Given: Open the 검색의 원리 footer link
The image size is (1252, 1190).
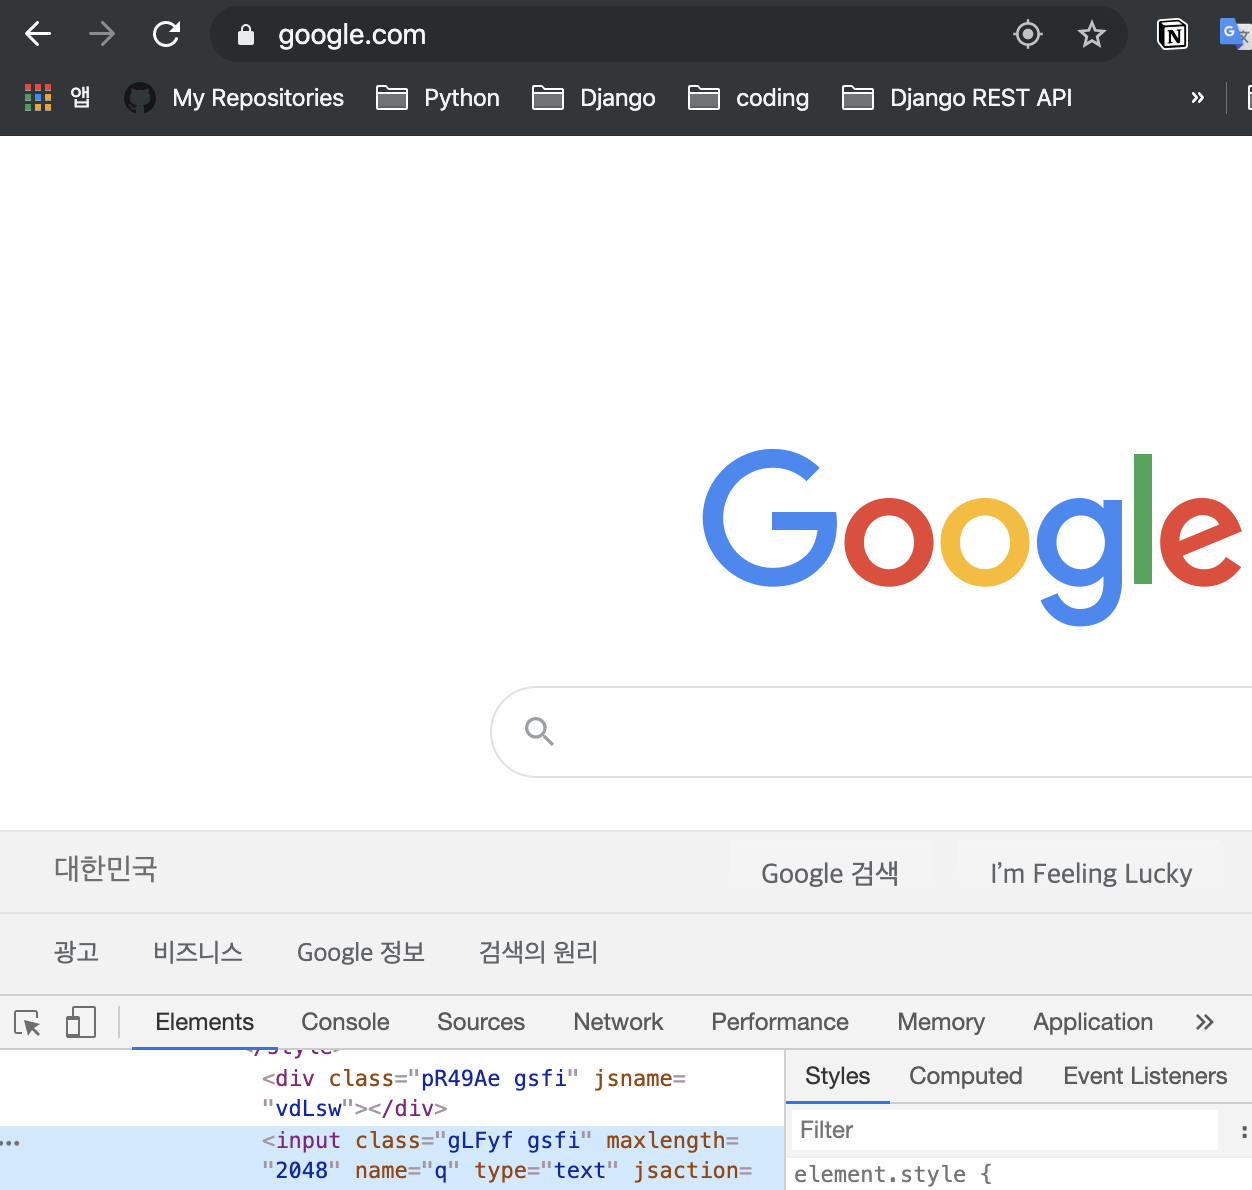Looking at the screenshot, I should (x=538, y=952).
